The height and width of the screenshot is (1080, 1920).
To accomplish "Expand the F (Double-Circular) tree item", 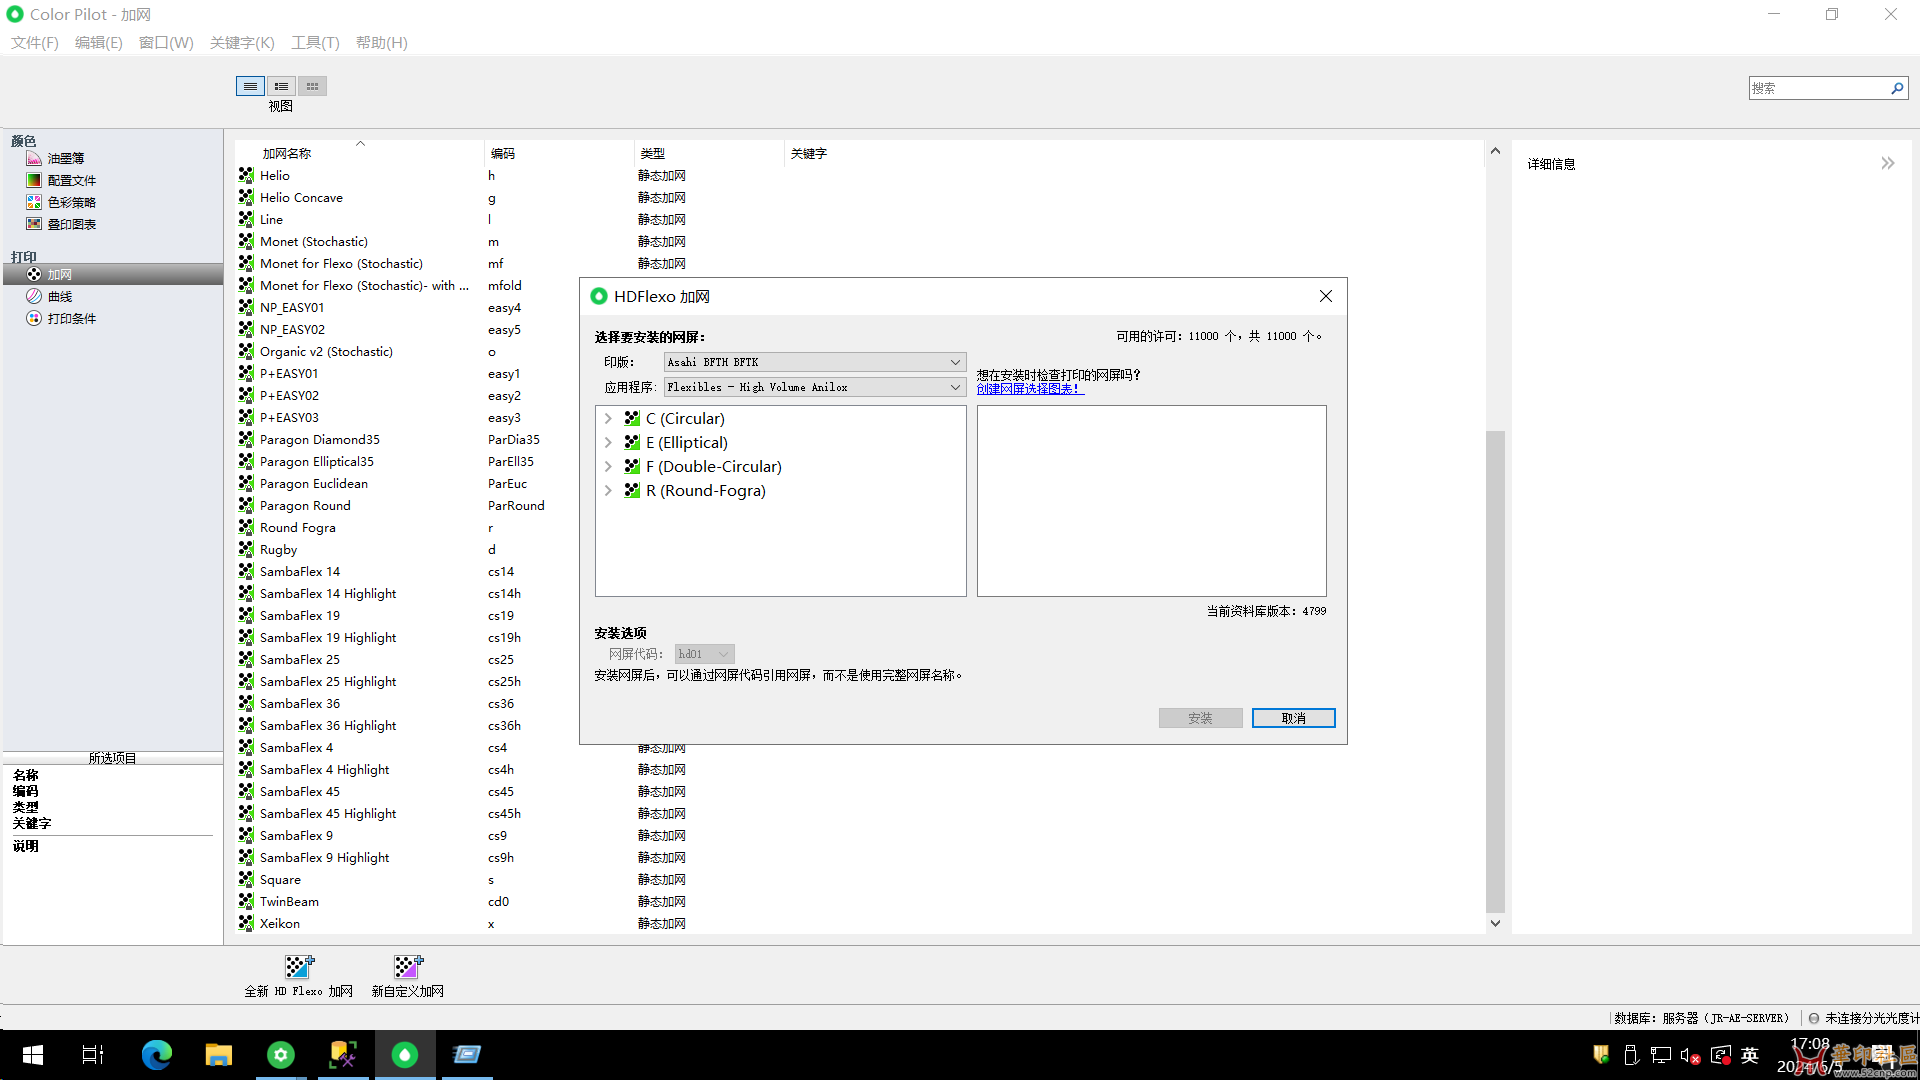I will [x=608, y=465].
